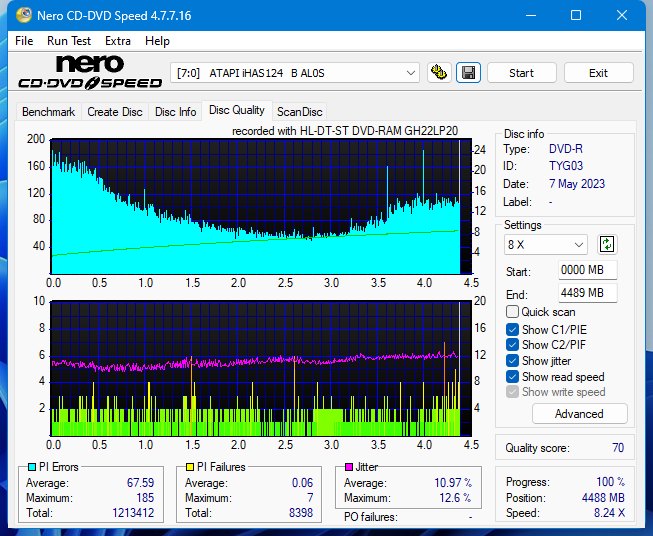Uncheck the Show jitter option

click(513, 361)
